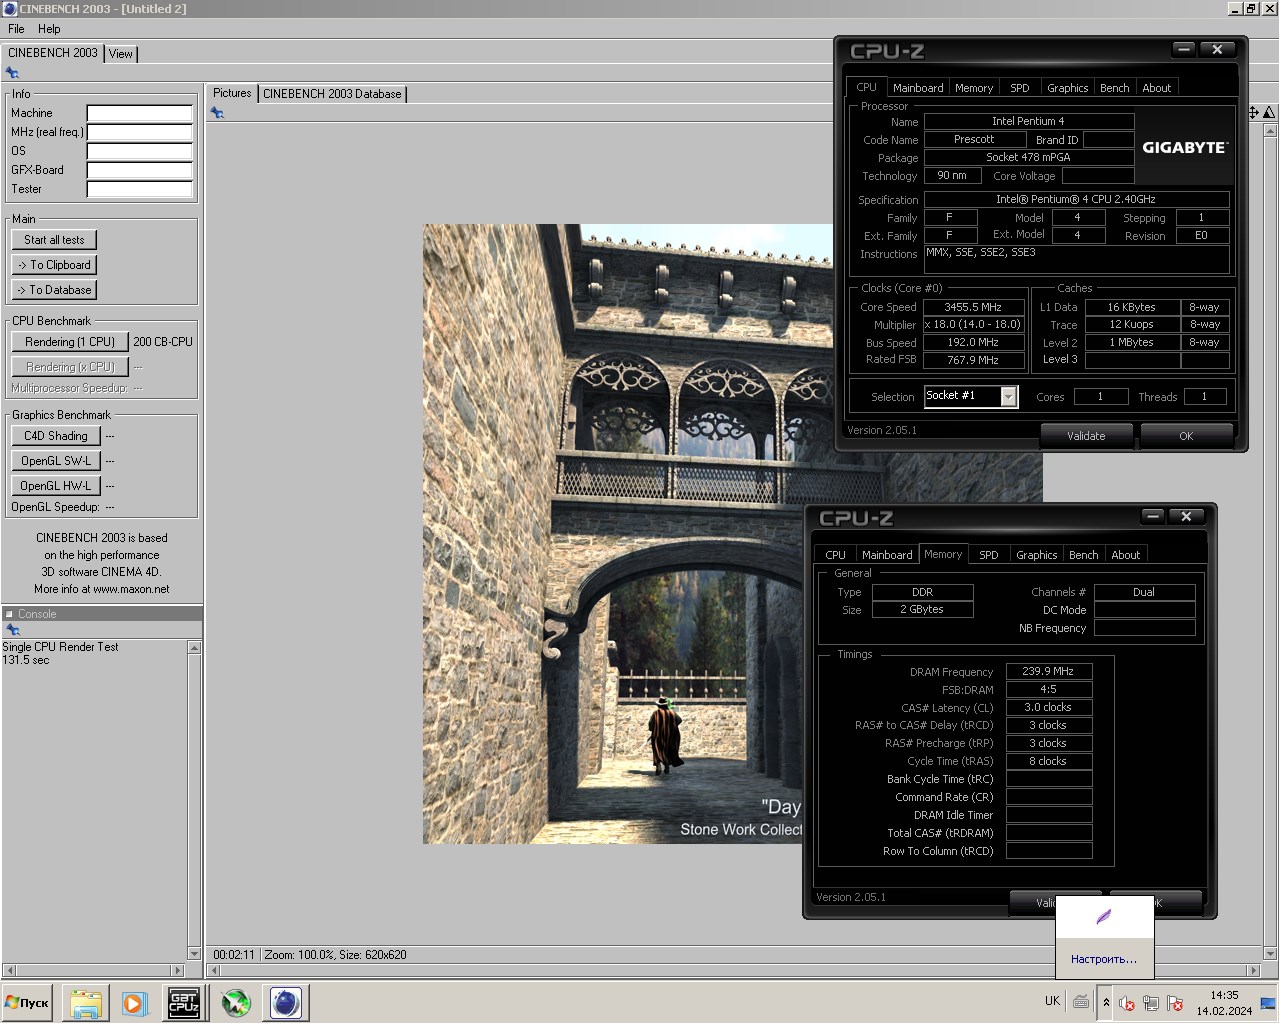Click the picture view horizontal scrollbar left arrow
The height and width of the screenshot is (1023, 1279).
[x=213, y=970]
